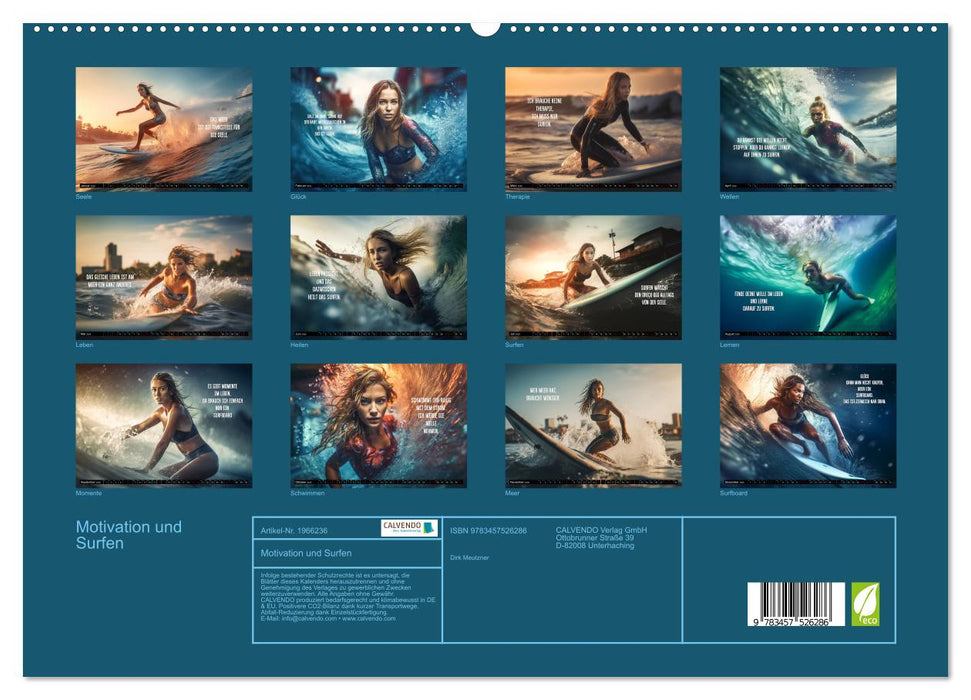
Task: Open the Seele month thumbnail
Action: [x=162, y=127]
